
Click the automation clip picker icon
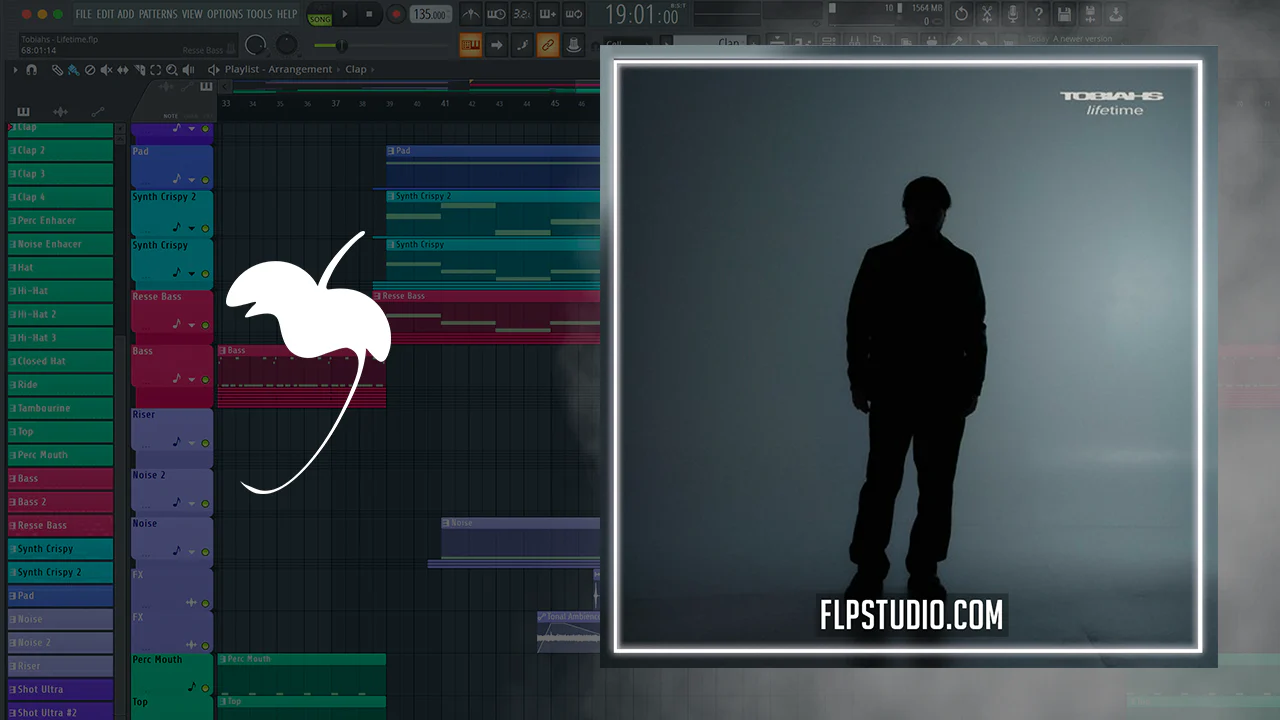tap(97, 112)
